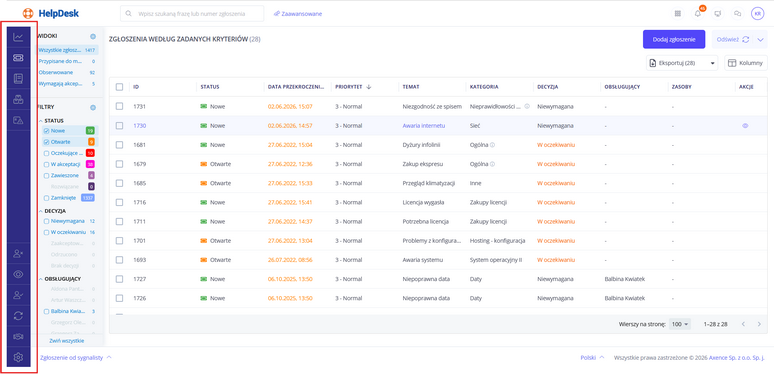Click the handshake sidebar icon
The height and width of the screenshot is (374, 774).
[x=18, y=337]
